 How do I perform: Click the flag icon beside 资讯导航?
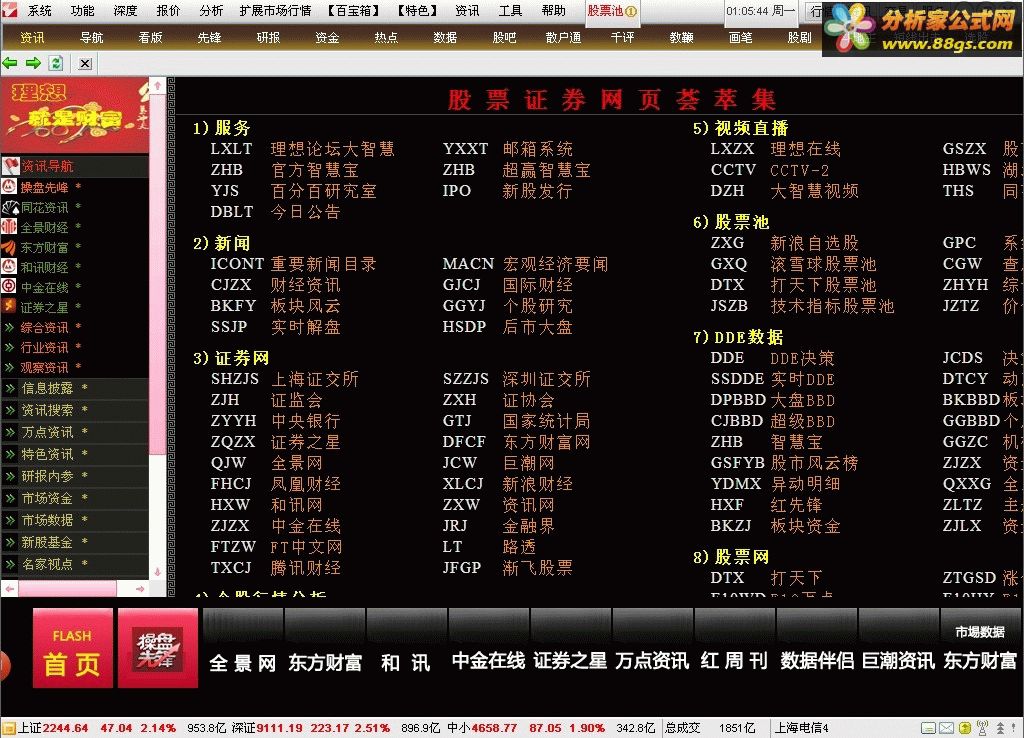click(x=10, y=166)
